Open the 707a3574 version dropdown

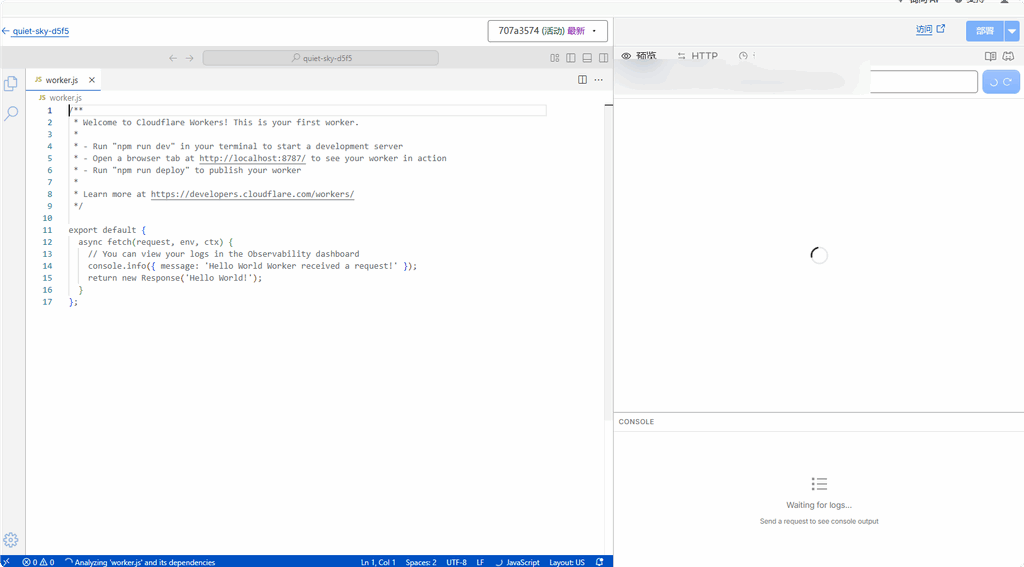(547, 31)
